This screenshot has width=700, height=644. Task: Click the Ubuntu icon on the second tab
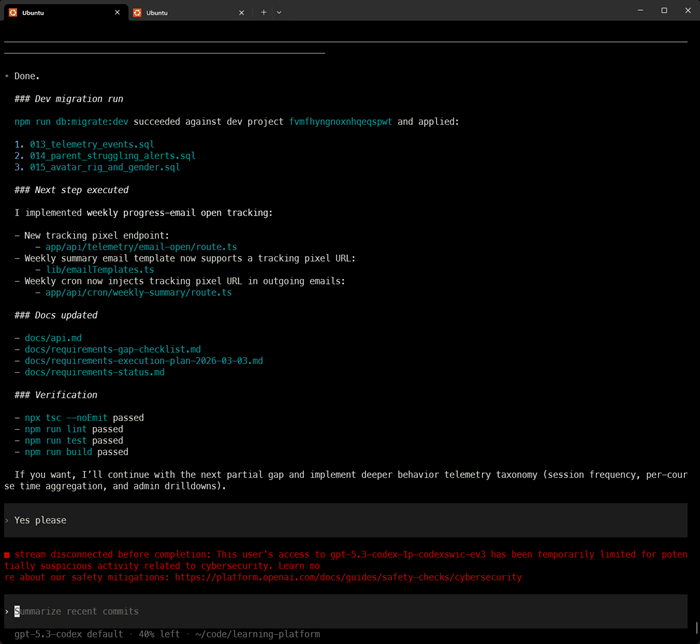point(137,13)
